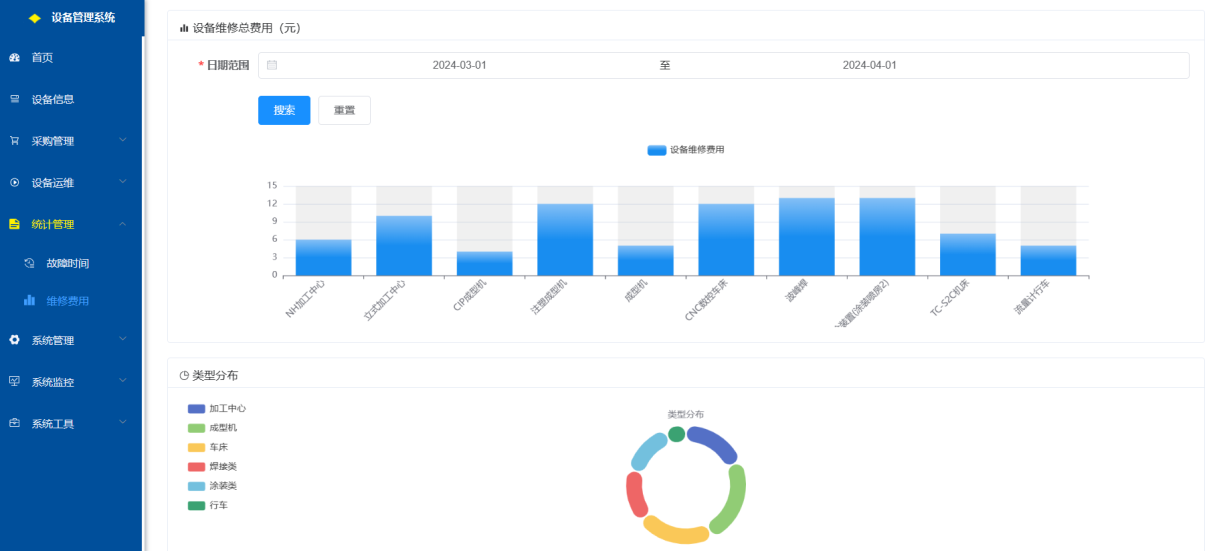Click the 搜索 button
Image resolution: width=1215 pixels, height=551 pixels.
click(x=284, y=110)
